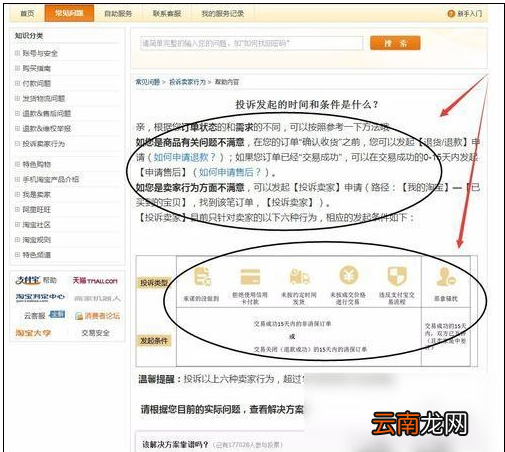Click 交易成功15天内的非消保订单 condition text

(292, 324)
